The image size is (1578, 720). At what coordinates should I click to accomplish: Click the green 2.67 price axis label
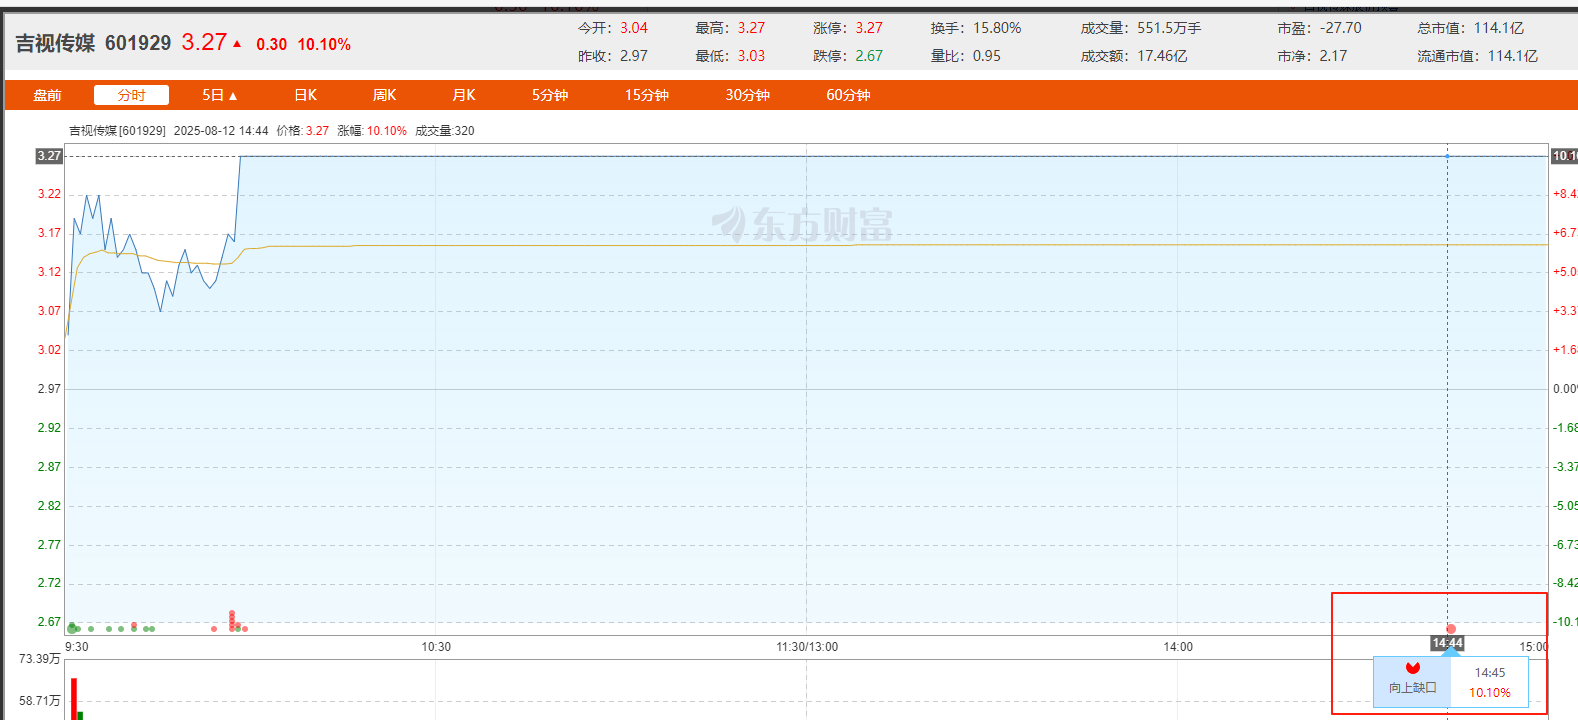tap(49, 622)
